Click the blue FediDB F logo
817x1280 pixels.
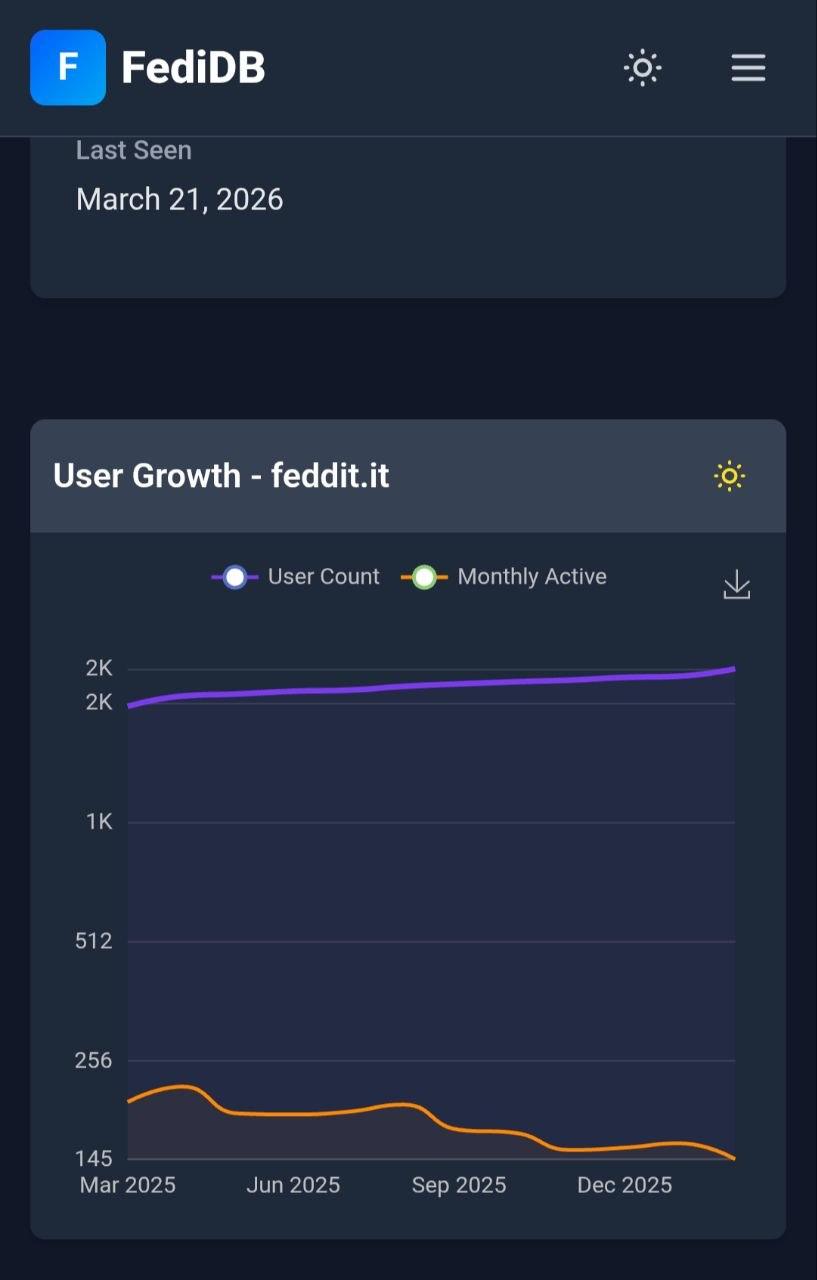68,68
